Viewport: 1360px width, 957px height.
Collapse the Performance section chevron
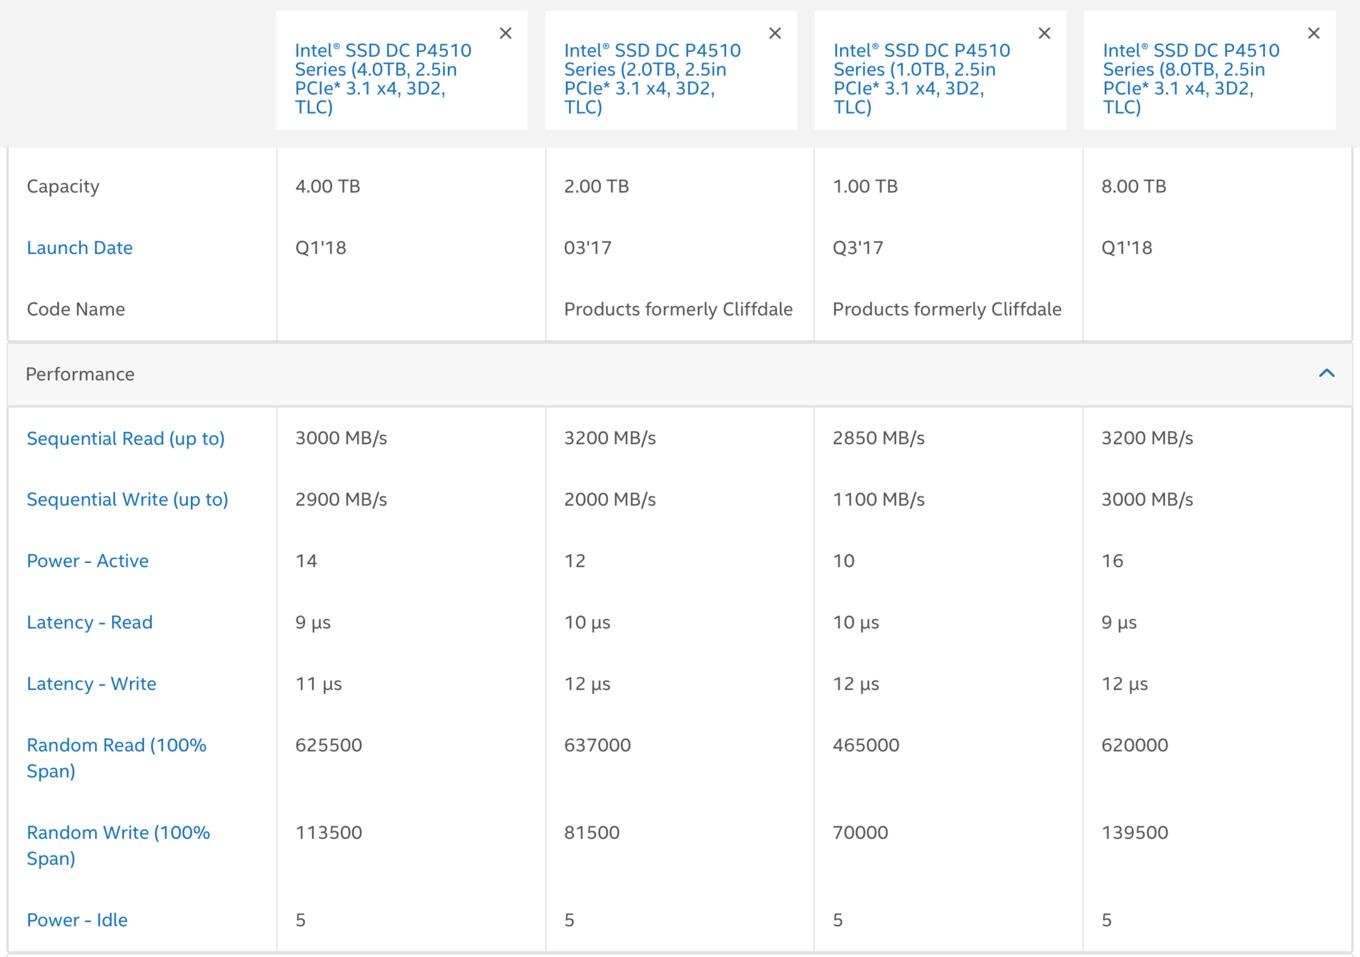tap(1327, 373)
